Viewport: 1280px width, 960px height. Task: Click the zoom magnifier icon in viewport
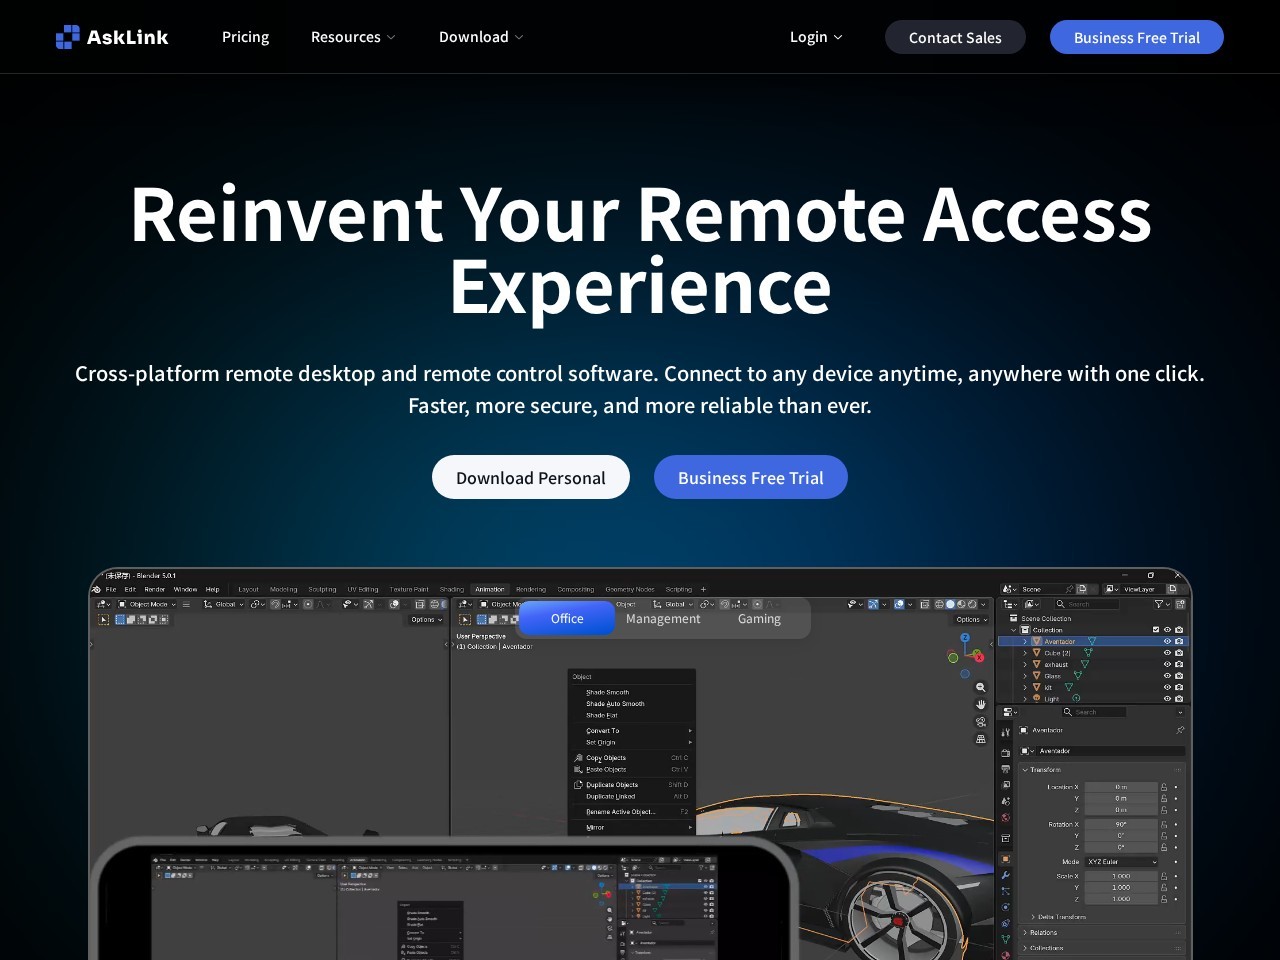[x=980, y=688]
